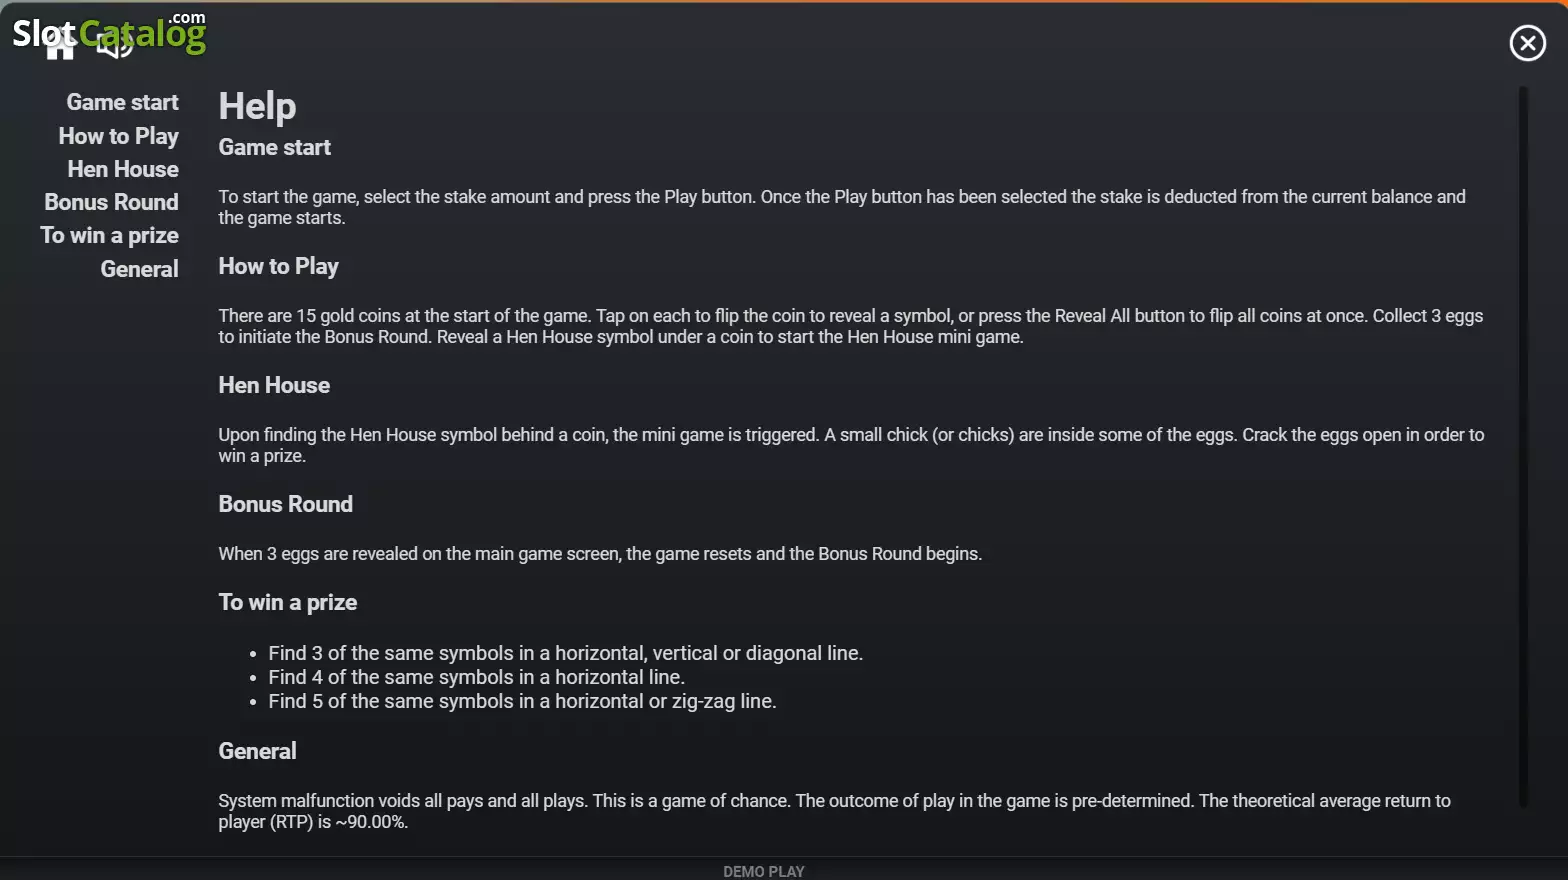The height and width of the screenshot is (880, 1568).
Task: Click the Bonus Round content heading
Action: [286, 504]
